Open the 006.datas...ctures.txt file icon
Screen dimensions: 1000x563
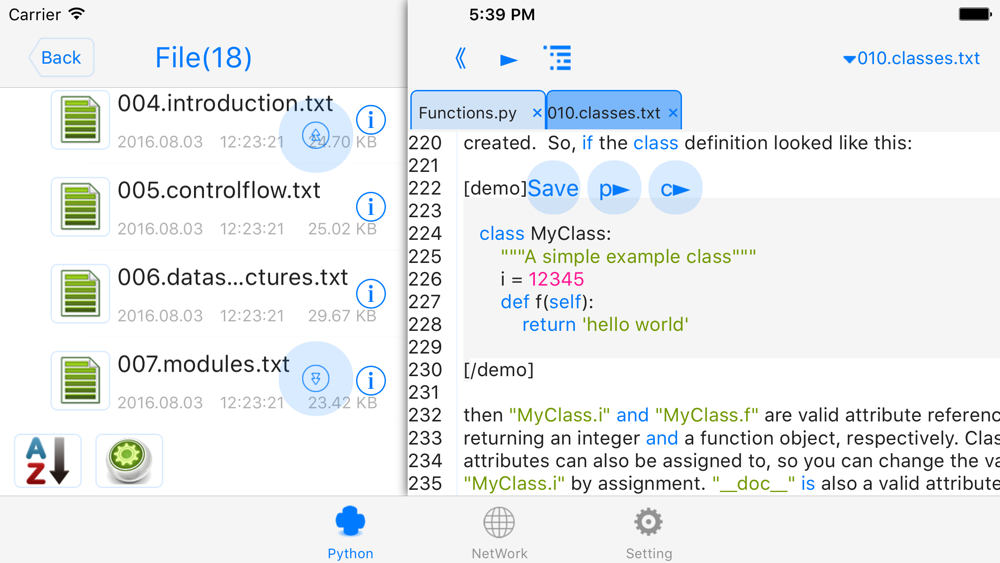click(80, 294)
